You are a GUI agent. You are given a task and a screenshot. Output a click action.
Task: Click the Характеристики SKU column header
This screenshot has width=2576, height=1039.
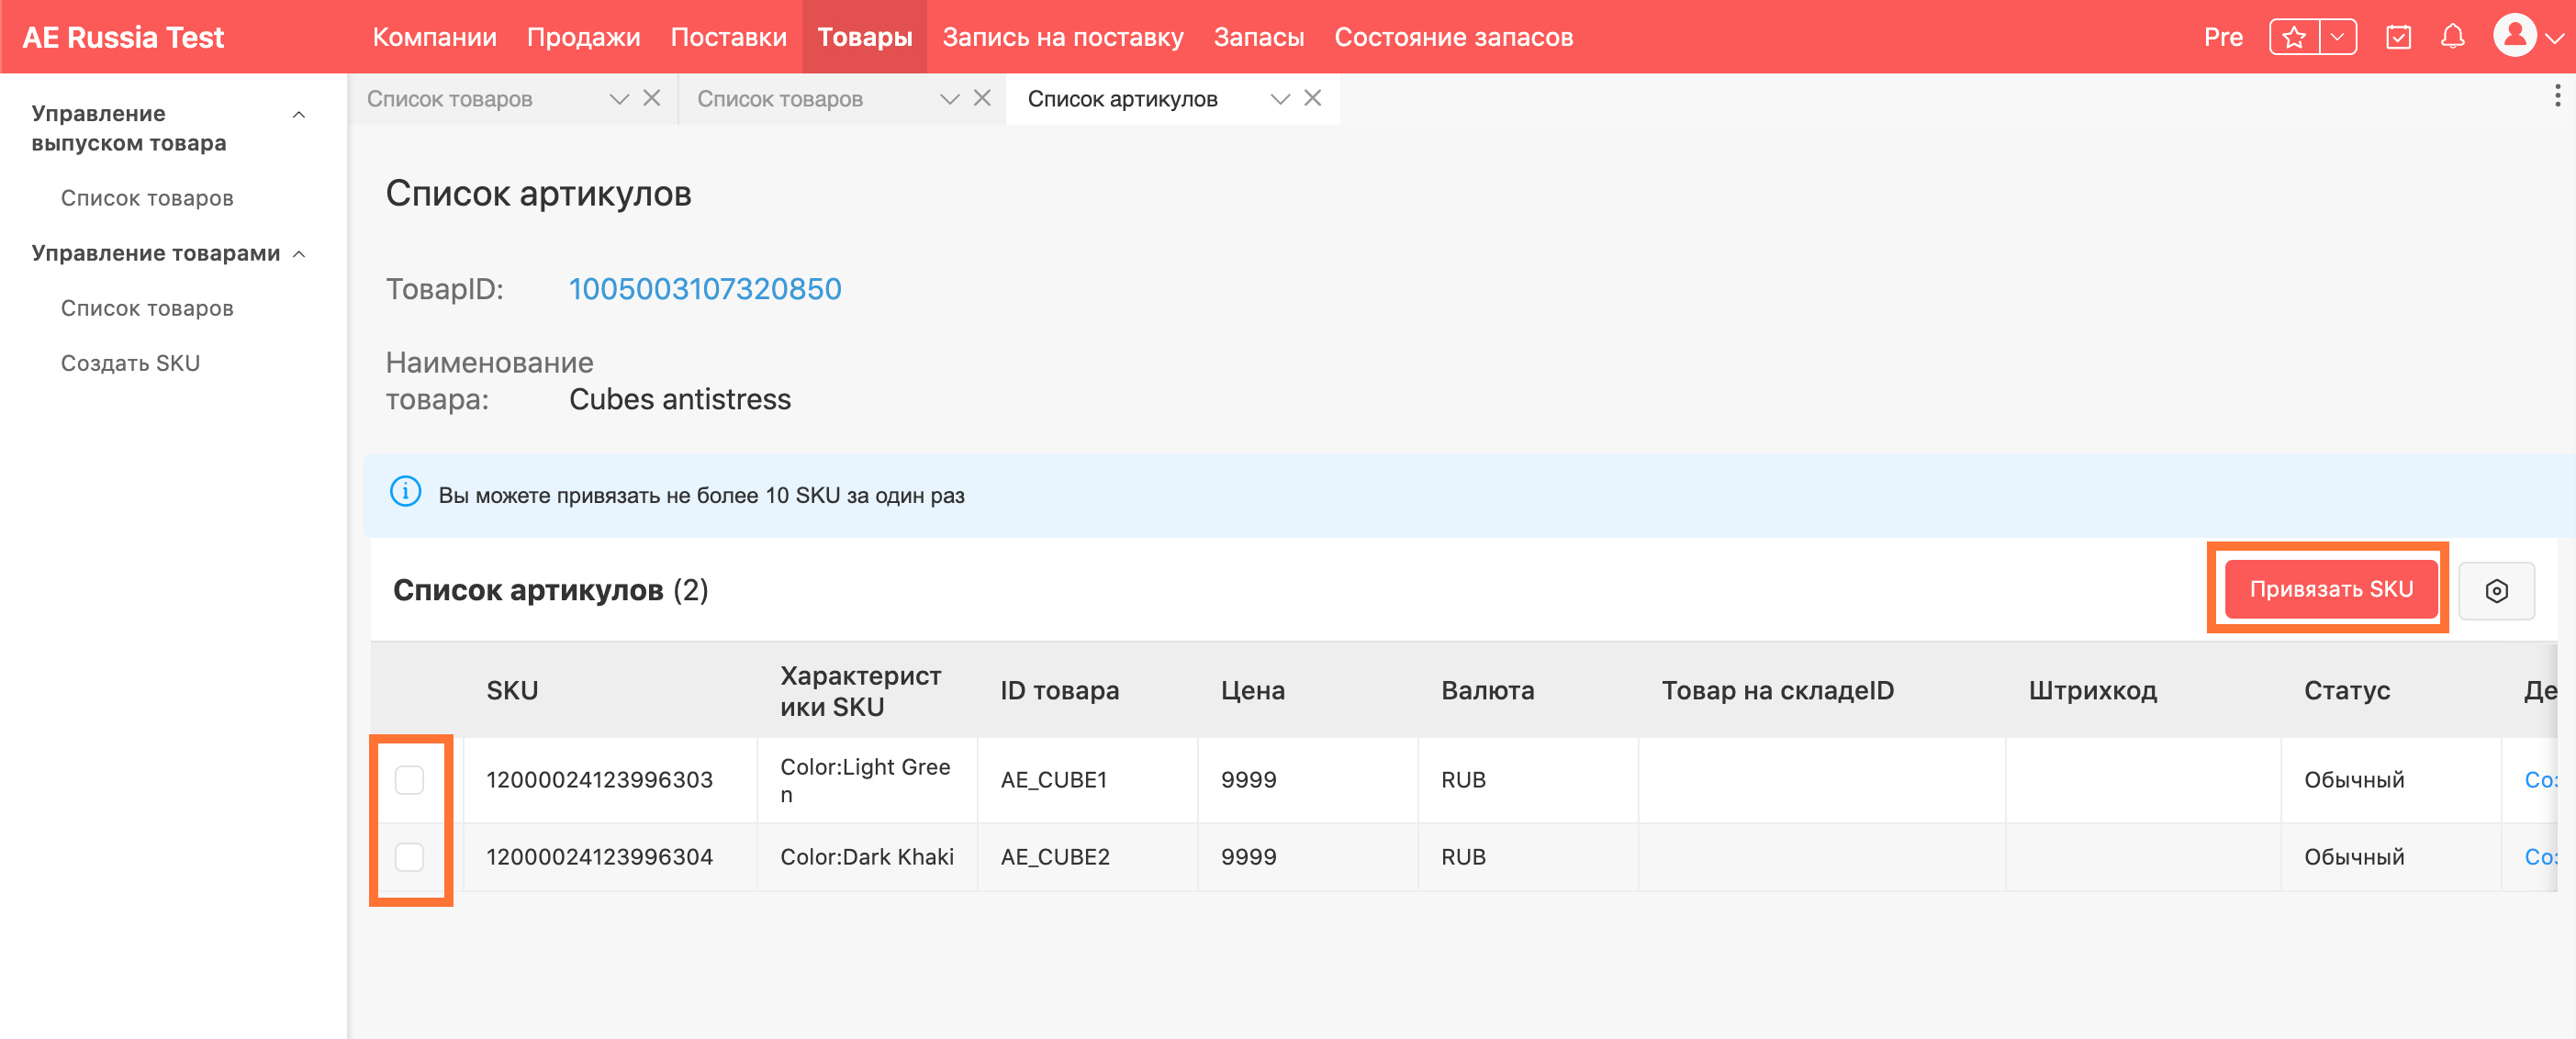(x=860, y=690)
